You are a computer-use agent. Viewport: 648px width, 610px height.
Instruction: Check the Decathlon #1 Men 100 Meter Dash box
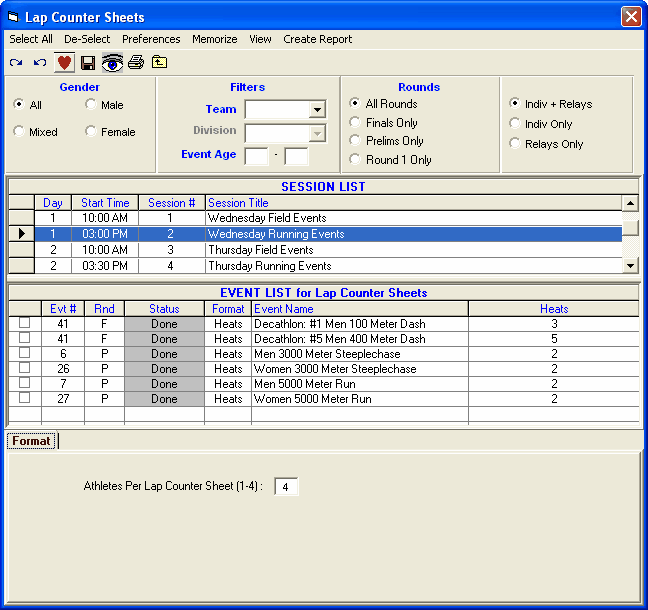(x=24, y=323)
